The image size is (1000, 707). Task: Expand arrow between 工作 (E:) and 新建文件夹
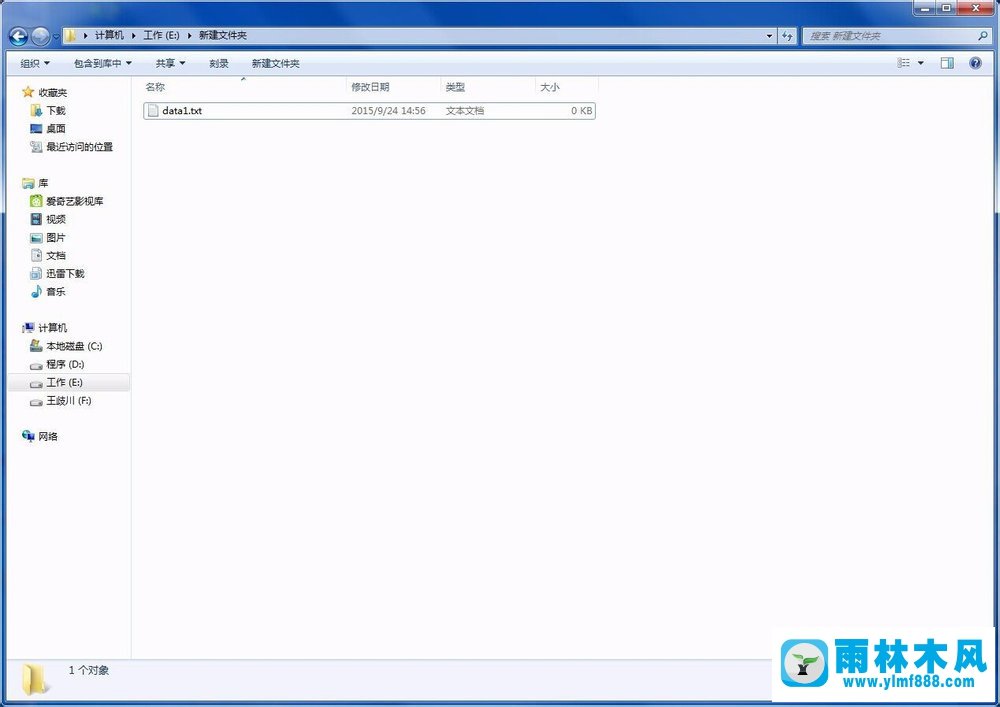pyautogui.click(x=189, y=36)
